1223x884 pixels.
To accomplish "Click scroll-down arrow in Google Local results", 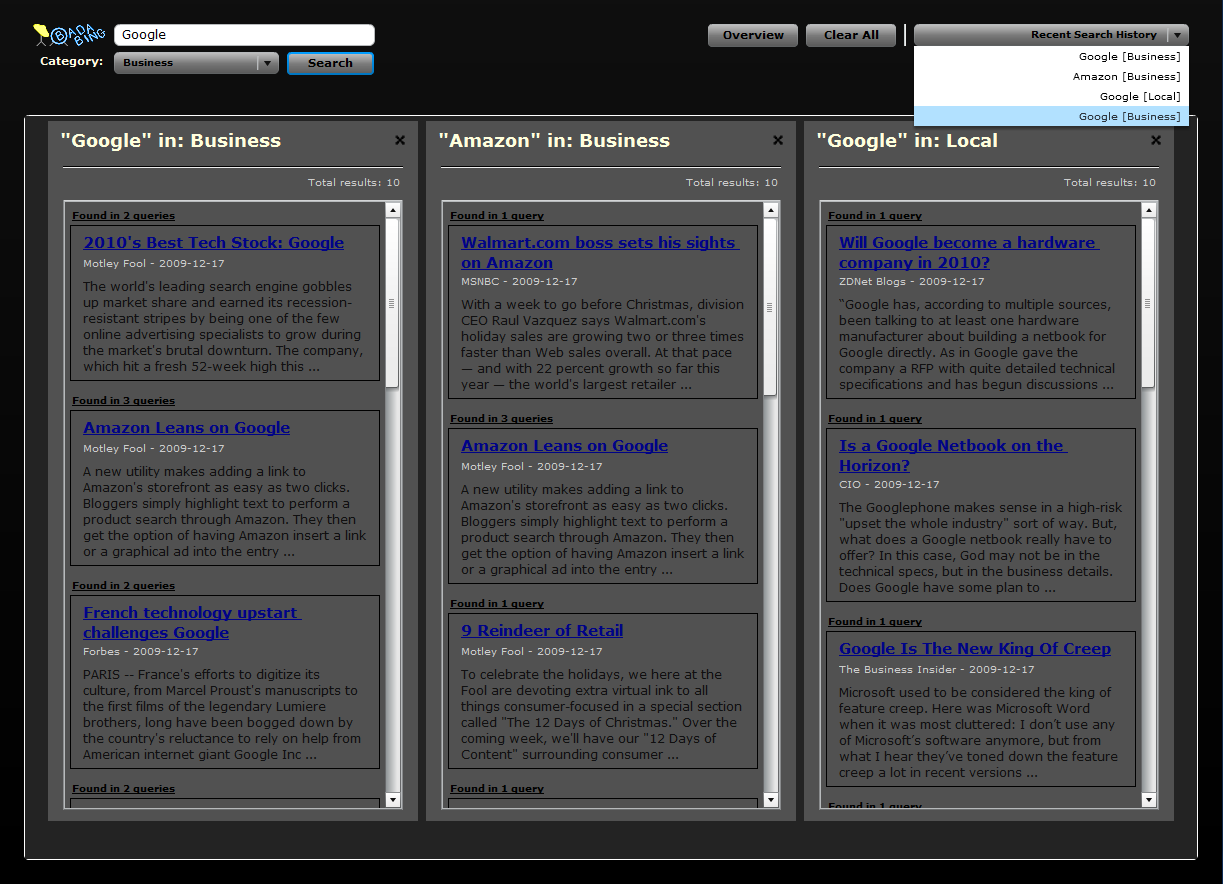I will pos(1148,800).
